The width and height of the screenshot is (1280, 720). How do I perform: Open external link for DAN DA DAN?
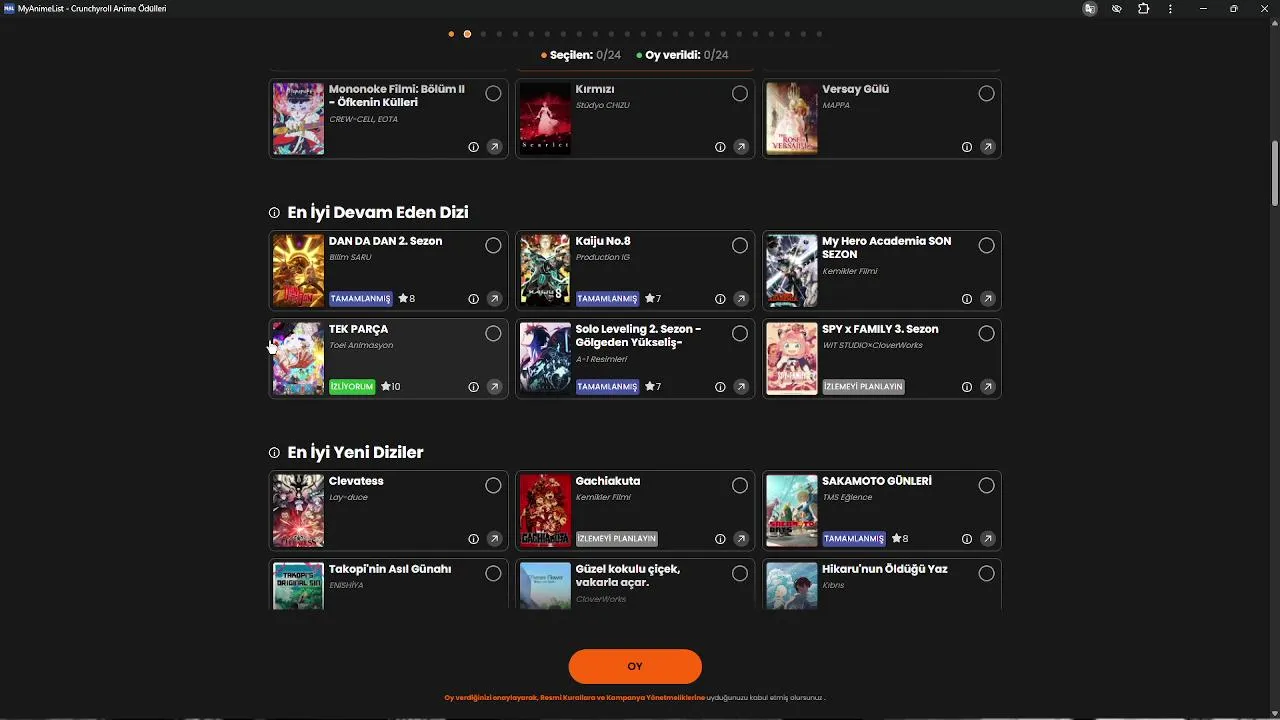pos(494,299)
